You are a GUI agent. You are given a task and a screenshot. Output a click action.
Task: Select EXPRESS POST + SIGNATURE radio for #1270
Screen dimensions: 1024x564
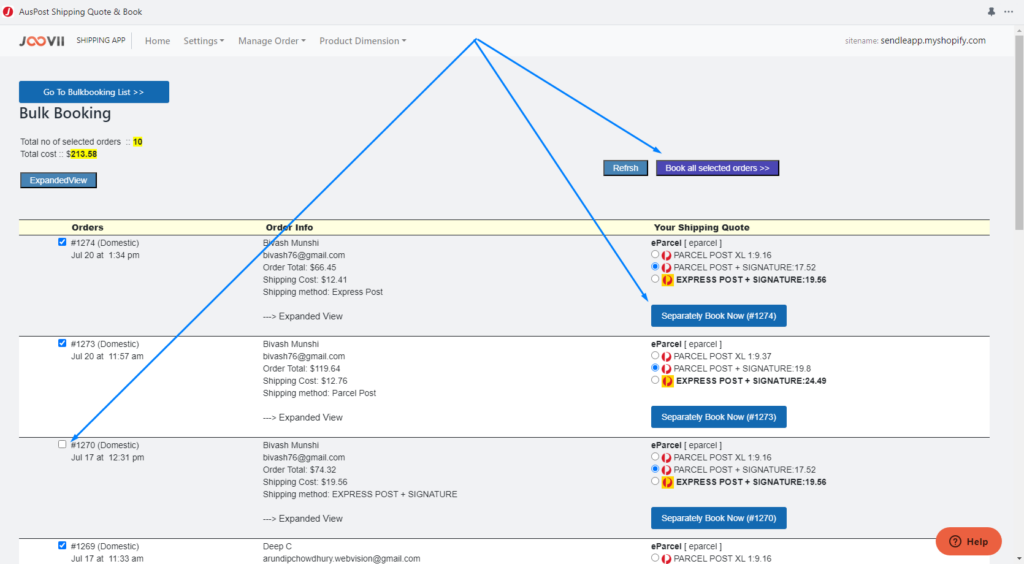[655, 482]
